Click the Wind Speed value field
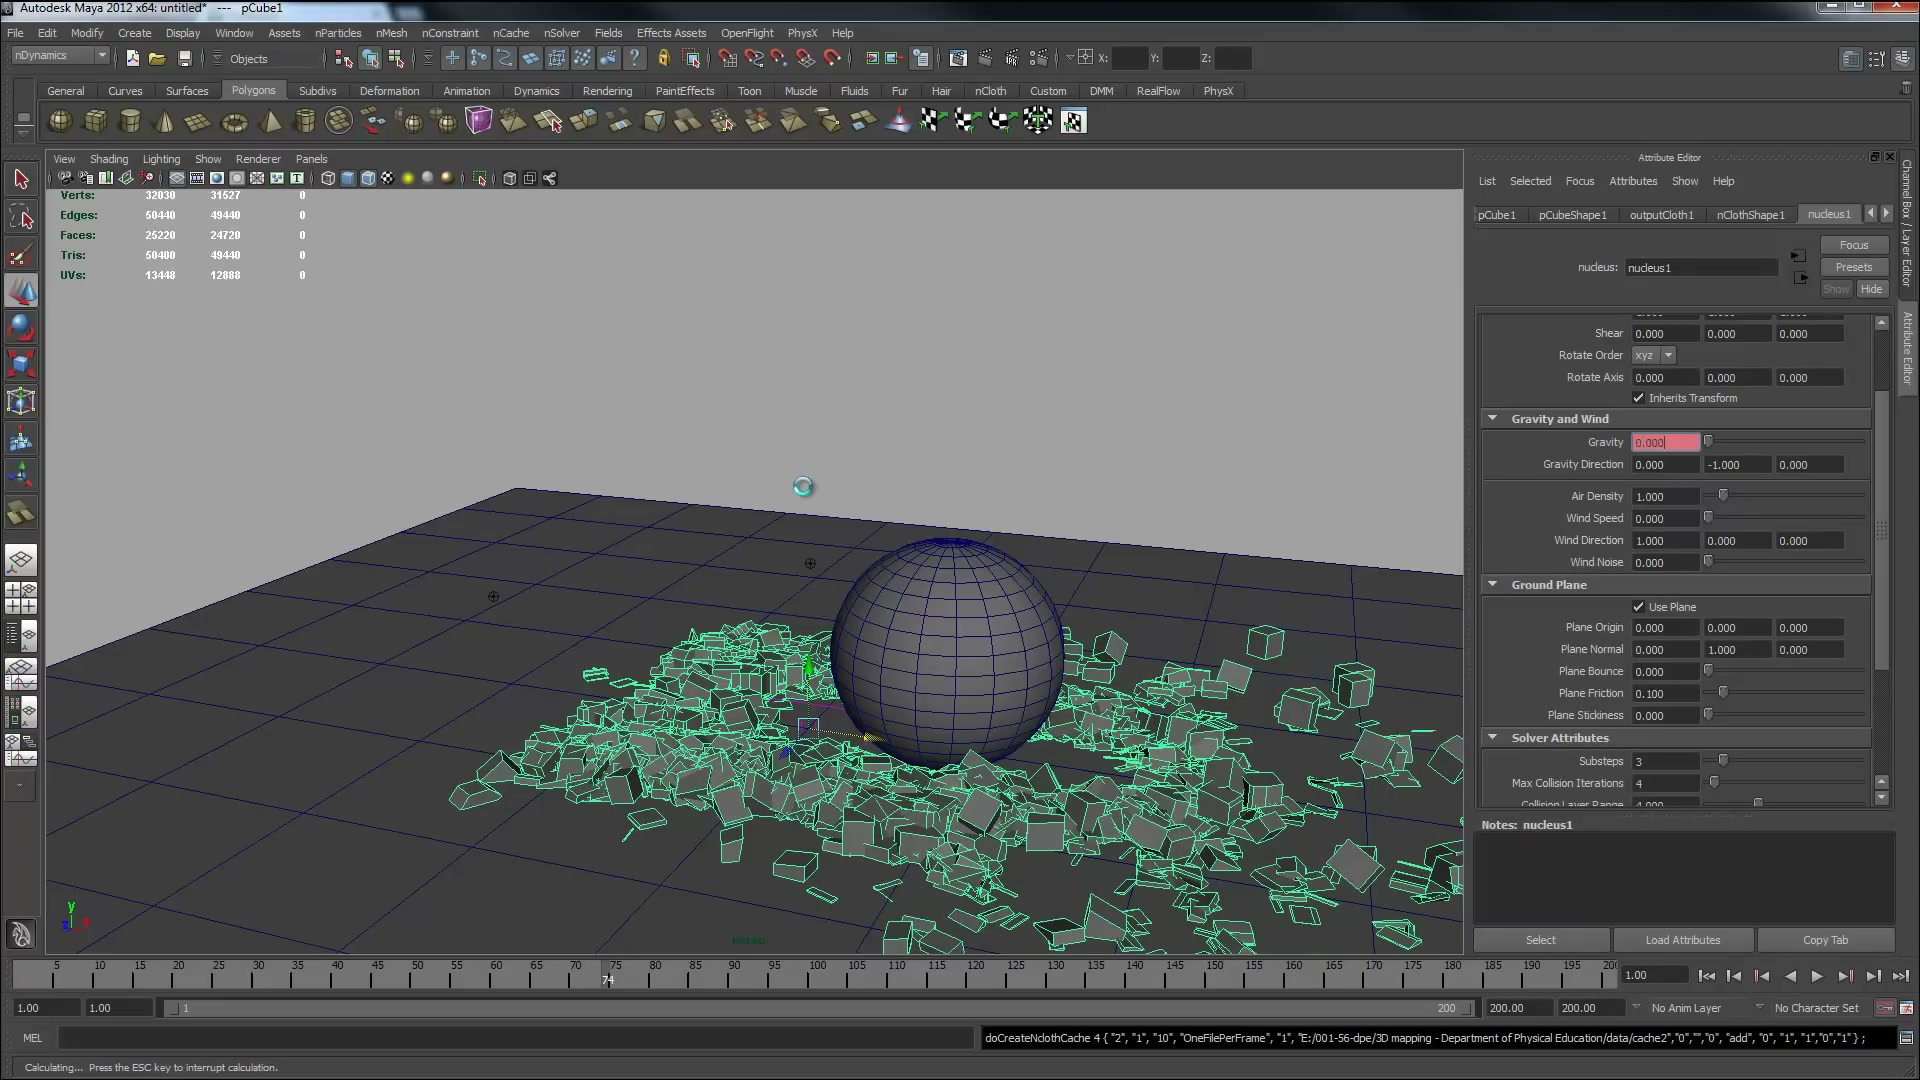The height and width of the screenshot is (1080, 1920). coord(1665,518)
